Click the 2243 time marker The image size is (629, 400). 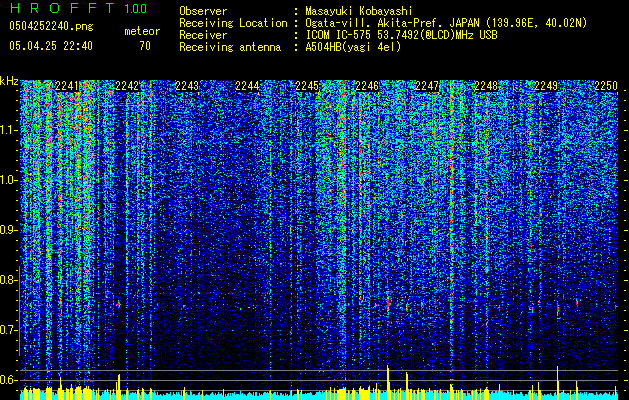pos(187,86)
